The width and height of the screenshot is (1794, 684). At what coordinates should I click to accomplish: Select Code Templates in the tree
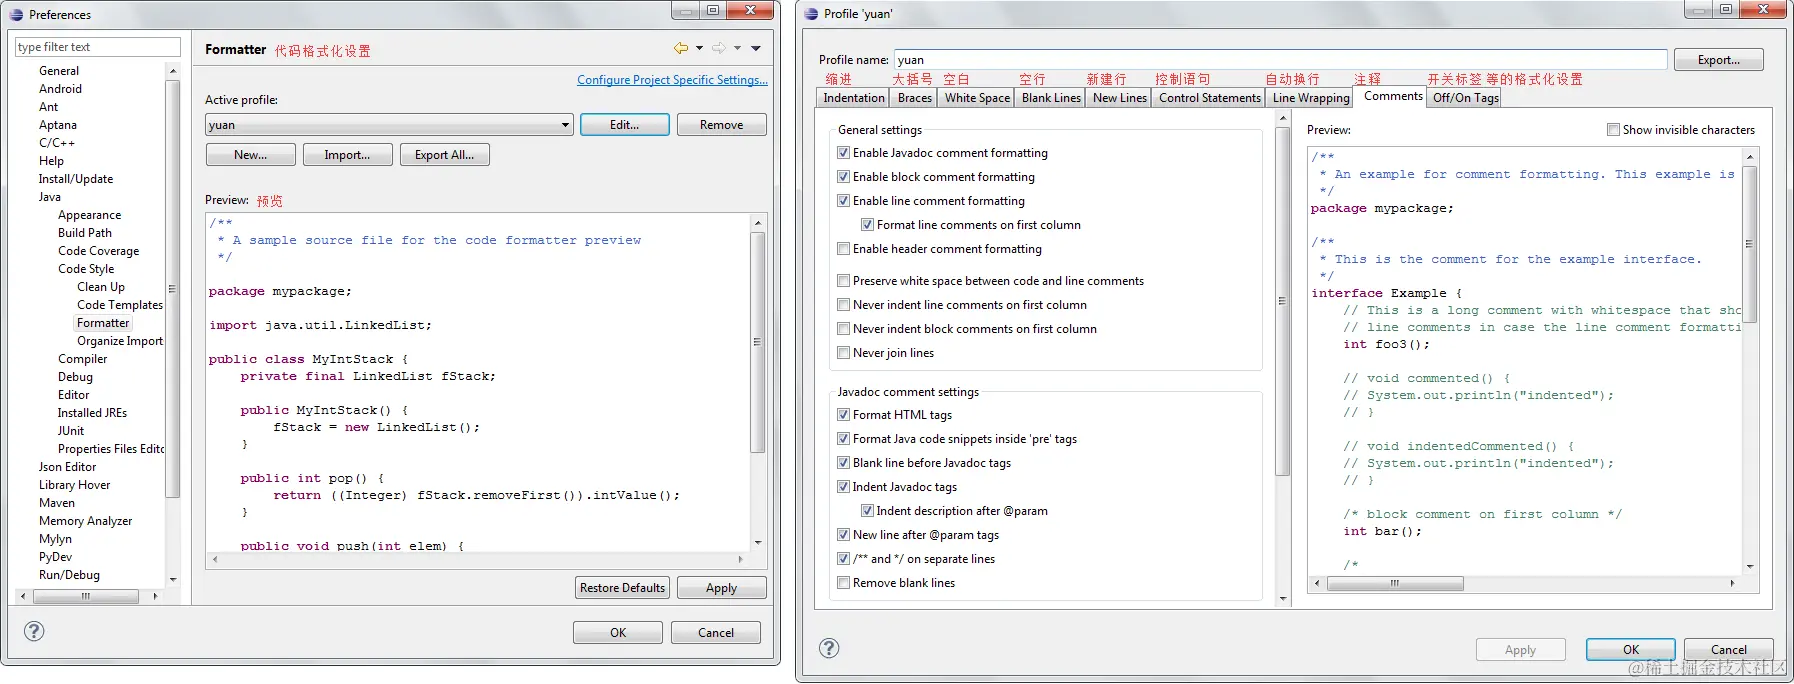click(x=119, y=305)
